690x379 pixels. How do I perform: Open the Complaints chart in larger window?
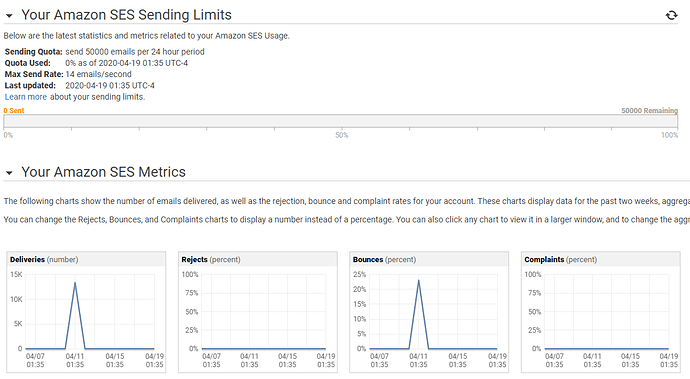pos(601,312)
